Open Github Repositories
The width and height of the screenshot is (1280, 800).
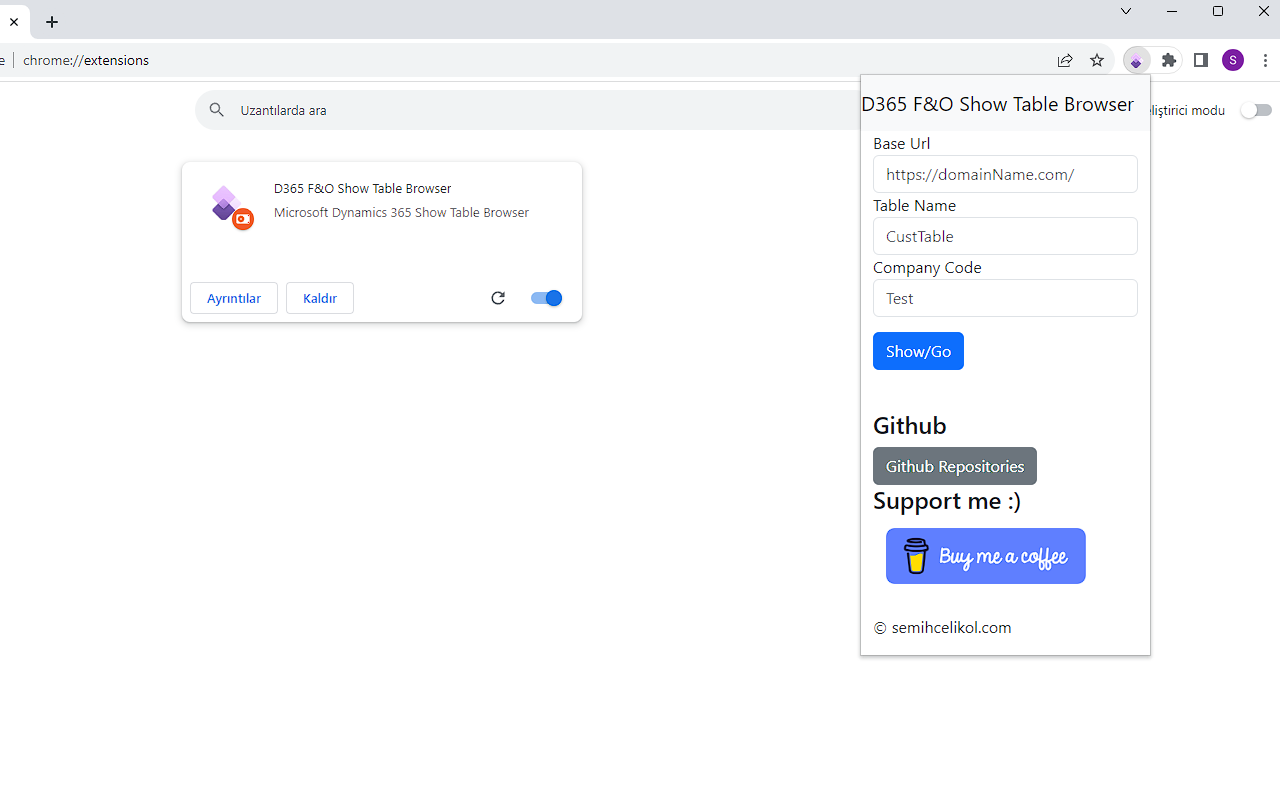pyautogui.click(x=954, y=466)
